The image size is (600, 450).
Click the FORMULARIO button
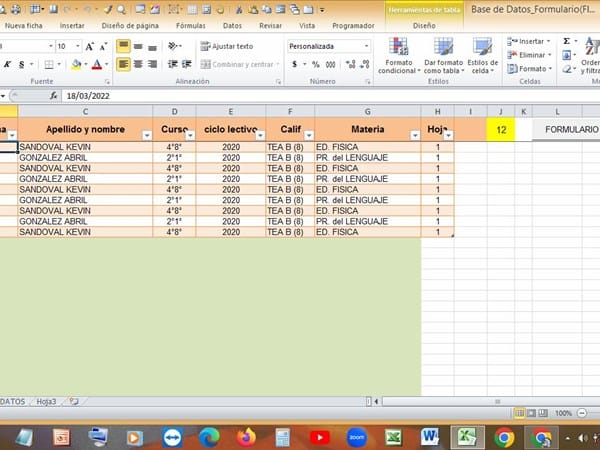coord(565,129)
